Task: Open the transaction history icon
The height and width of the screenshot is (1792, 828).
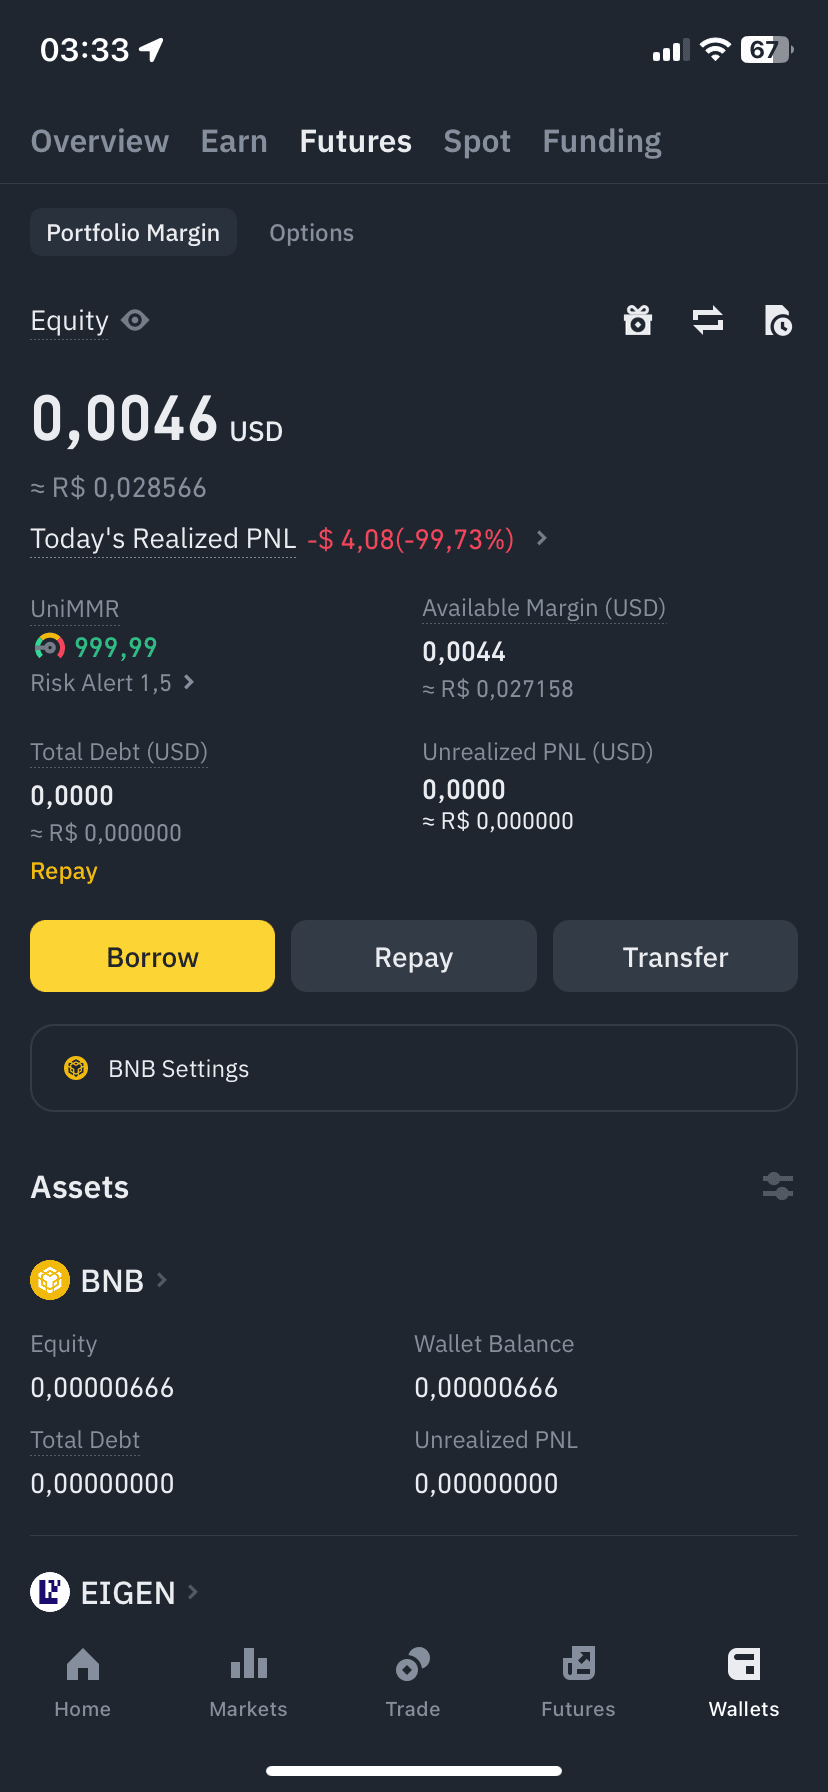Action: [x=778, y=321]
